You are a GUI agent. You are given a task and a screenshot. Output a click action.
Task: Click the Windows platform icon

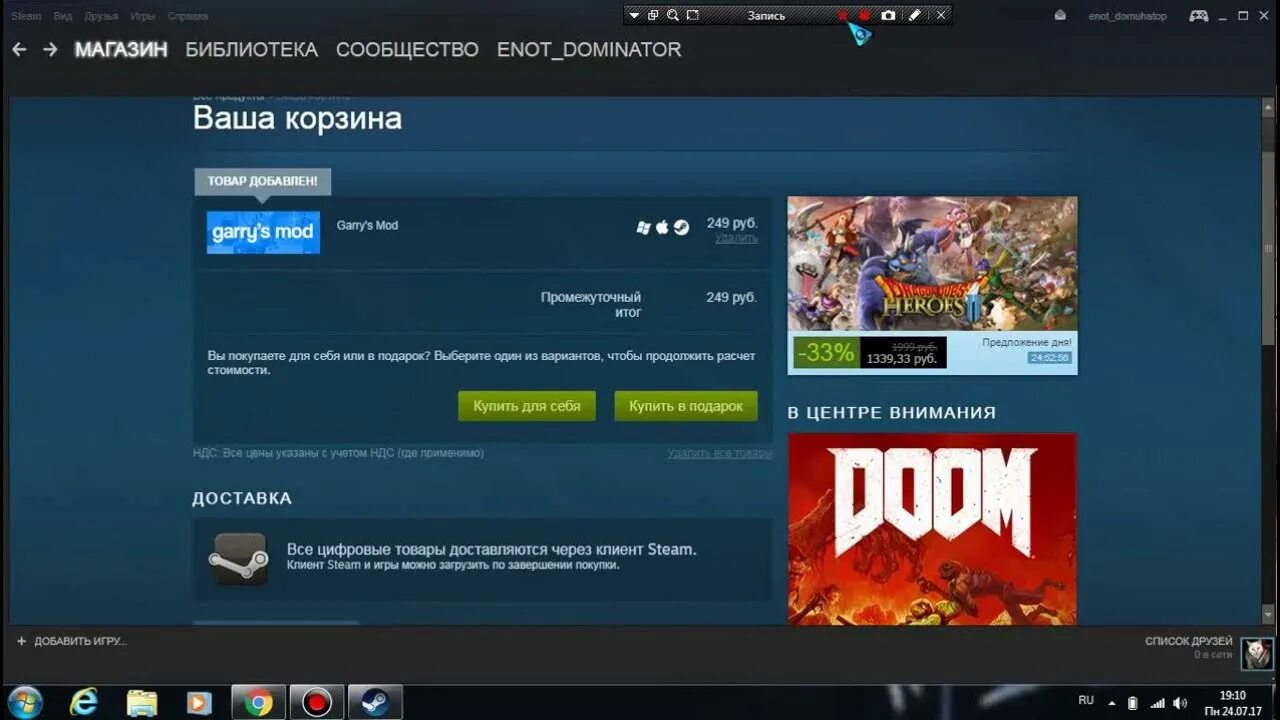(x=643, y=227)
